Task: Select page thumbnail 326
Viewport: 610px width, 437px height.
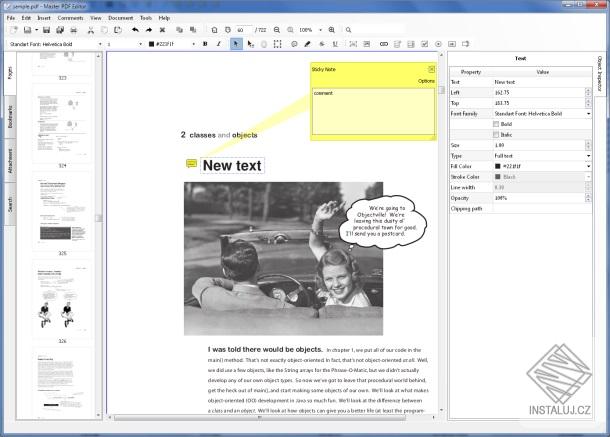Action: coord(62,299)
